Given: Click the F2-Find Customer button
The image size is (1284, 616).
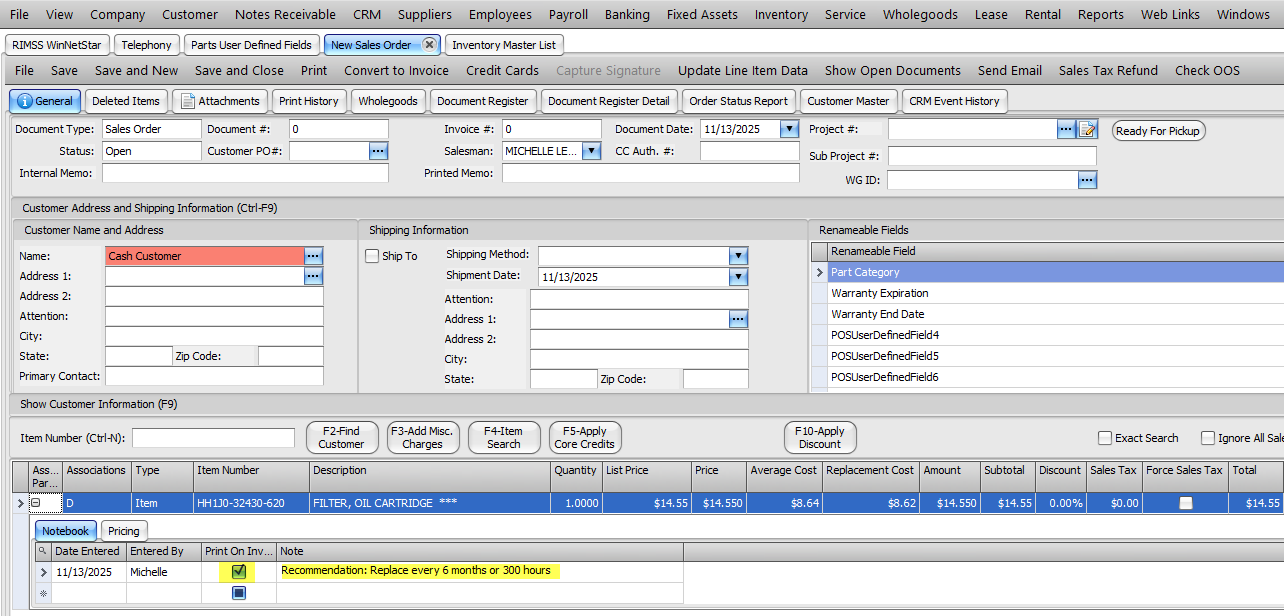Looking at the screenshot, I should [x=341, y=437].
